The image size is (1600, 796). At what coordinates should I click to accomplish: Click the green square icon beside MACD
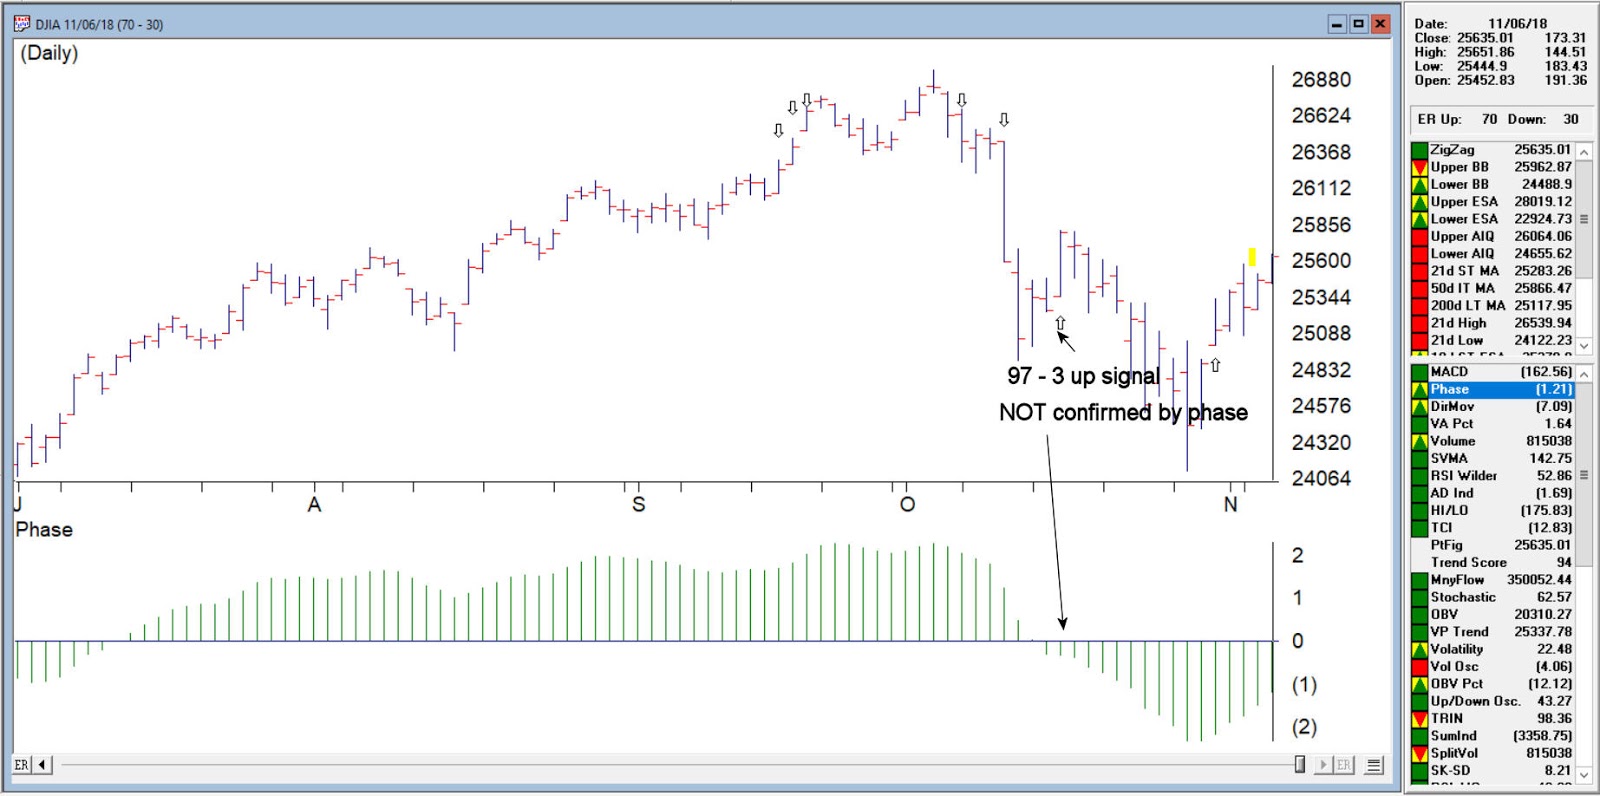[1419, 372]
